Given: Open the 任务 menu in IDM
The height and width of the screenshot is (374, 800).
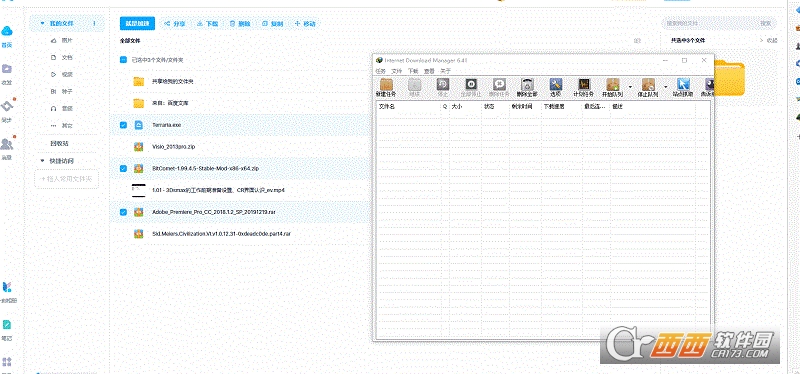Looking at the screenshot, I should pos(380,71).
